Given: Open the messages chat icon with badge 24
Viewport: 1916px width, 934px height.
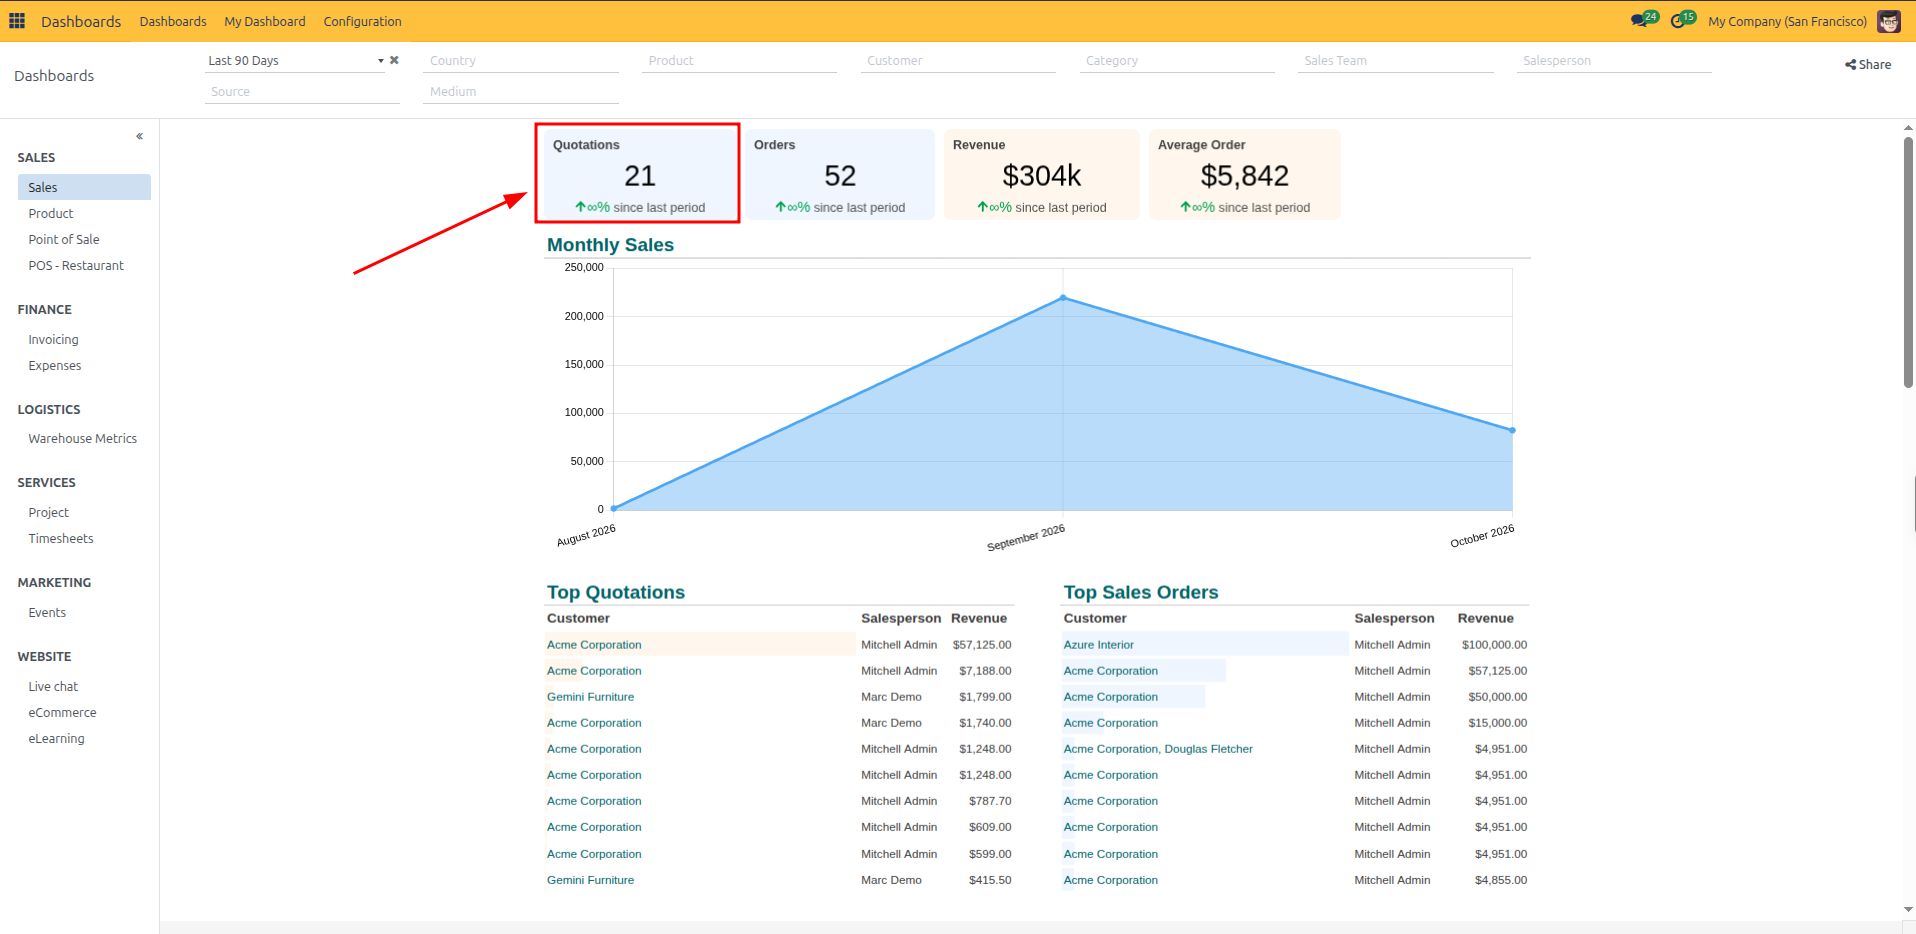Looking at the screenshot, I should [x=1643, y=20].
